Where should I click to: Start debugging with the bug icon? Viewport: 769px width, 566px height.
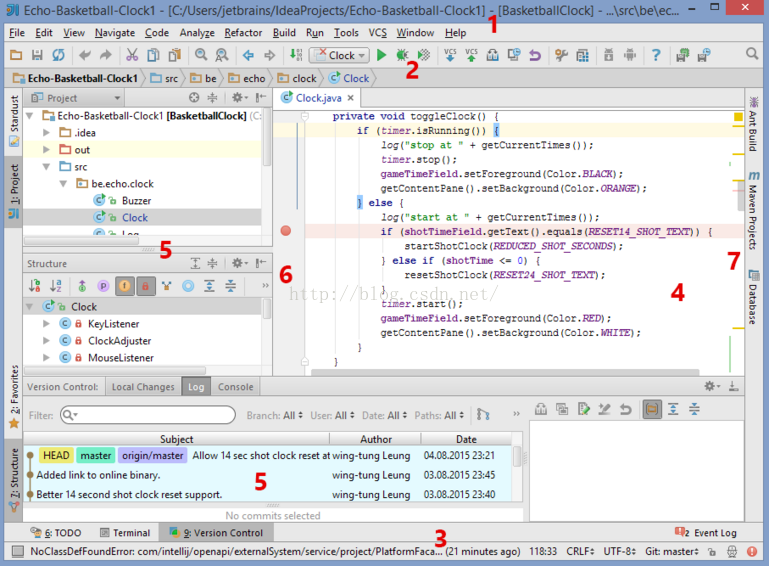402,55
